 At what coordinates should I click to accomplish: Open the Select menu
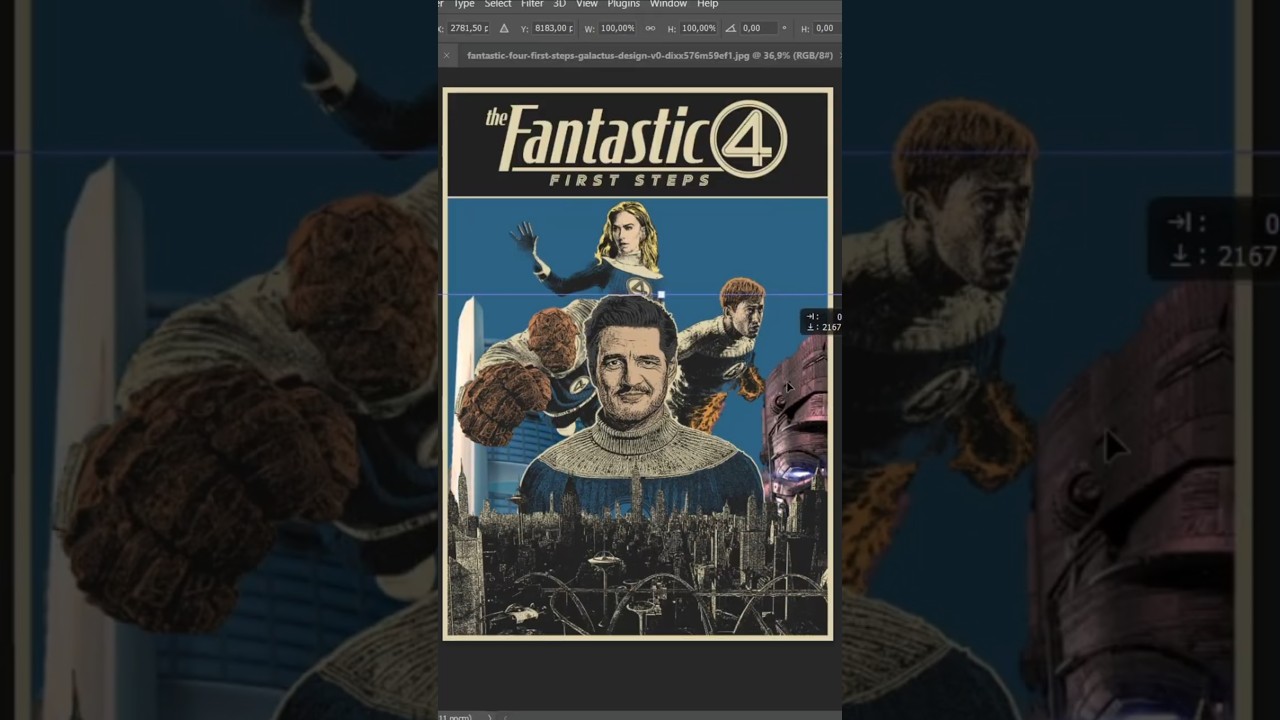click(x=498, y=4)
